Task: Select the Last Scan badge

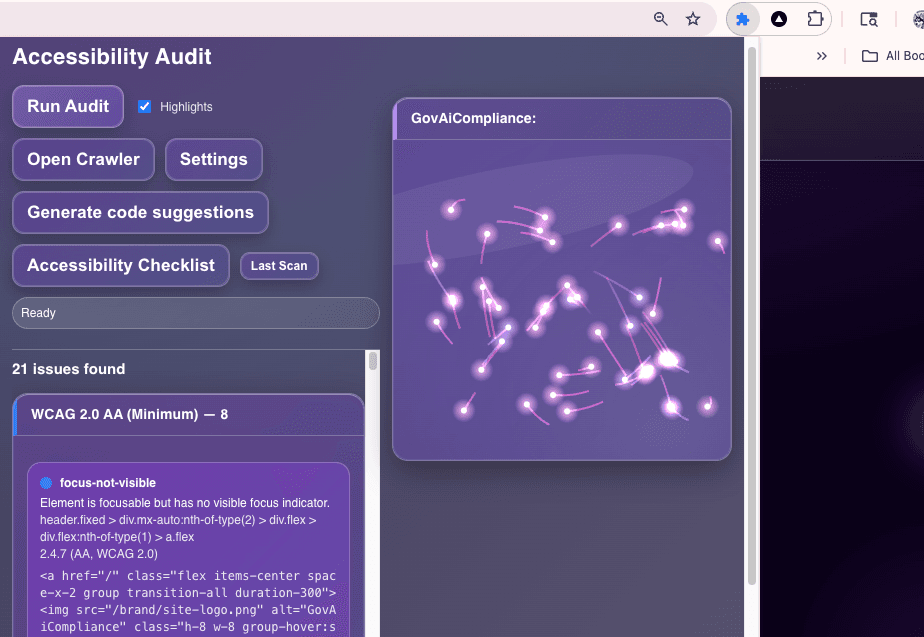Action: point(279,266)
